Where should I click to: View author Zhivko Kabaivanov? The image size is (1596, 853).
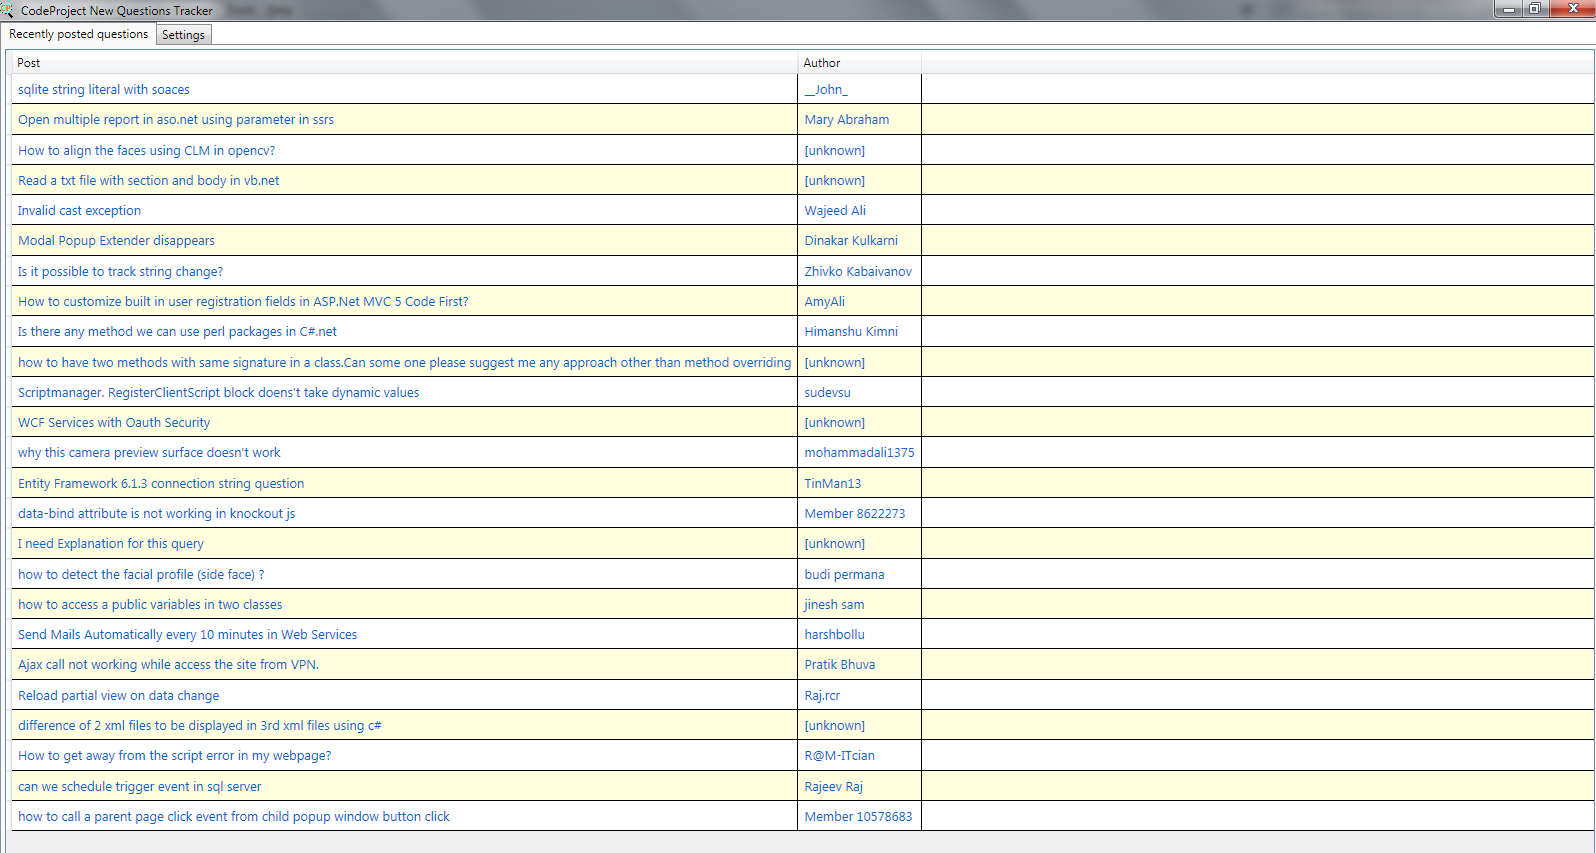point(858,272)
